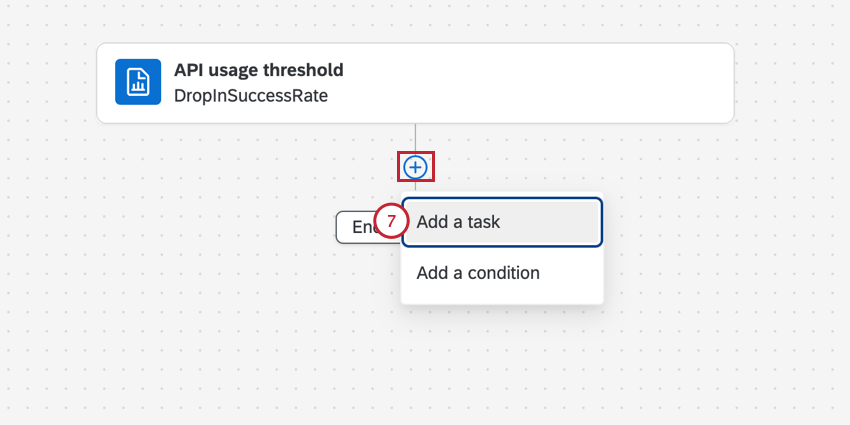Click empty dotted canvas below the dropdown menu
Image resolution: width=850 pixels, height=425 pixels.
tap(500, 360)
